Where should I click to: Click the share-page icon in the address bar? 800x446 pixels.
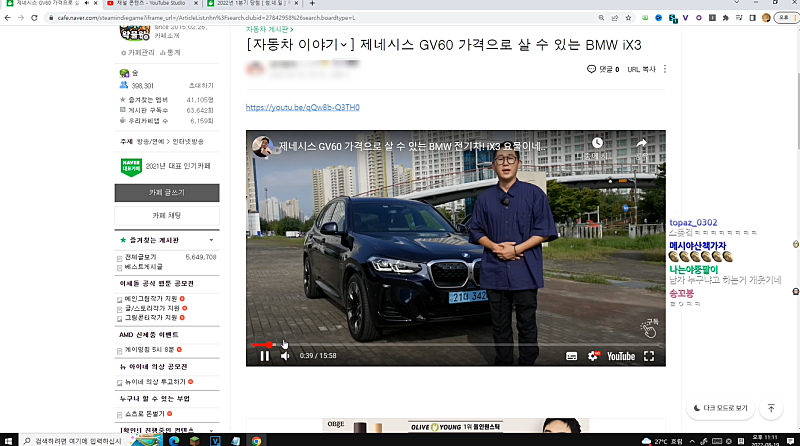(615, 18)
